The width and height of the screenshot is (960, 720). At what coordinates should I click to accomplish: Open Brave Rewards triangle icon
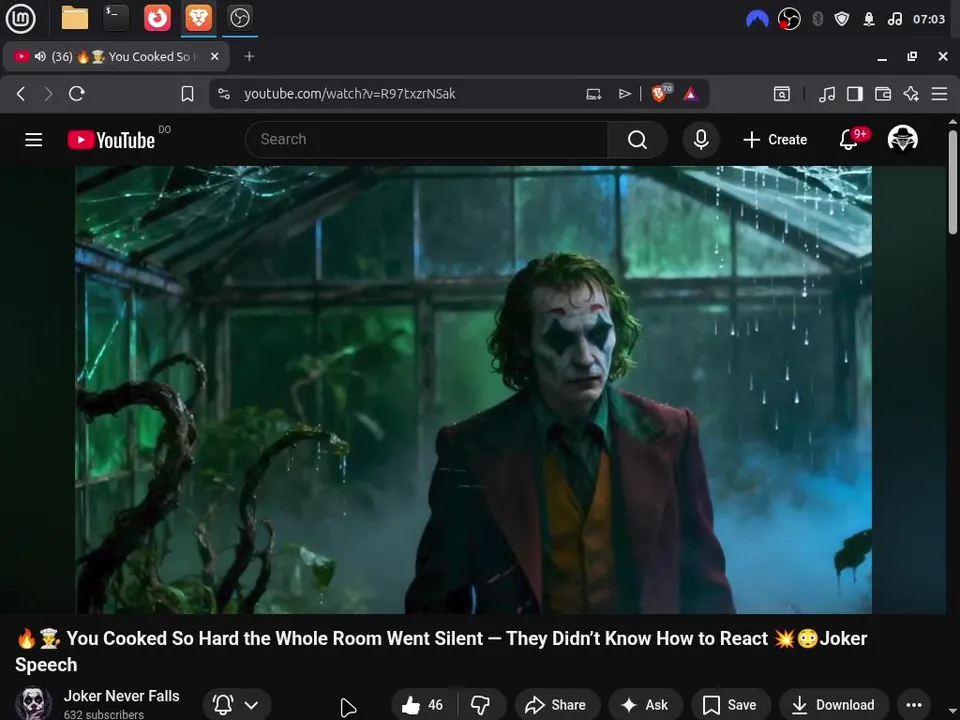(691, 94)
